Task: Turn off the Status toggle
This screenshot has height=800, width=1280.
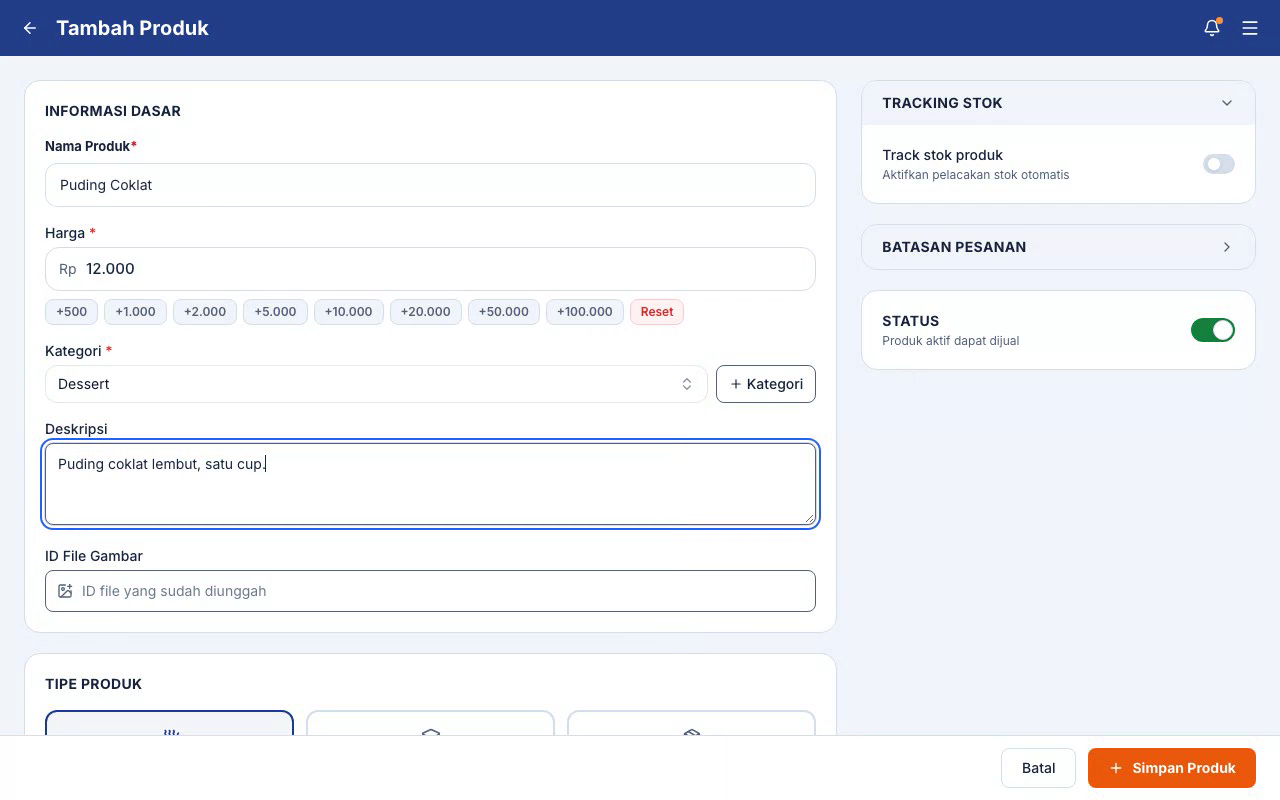Action: (1213, 330)
